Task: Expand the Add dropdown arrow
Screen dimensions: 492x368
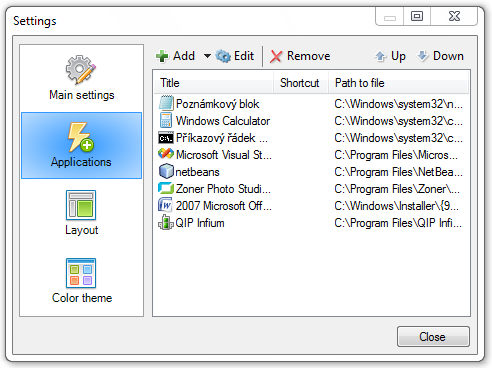Action: click(x=207, y=56)
